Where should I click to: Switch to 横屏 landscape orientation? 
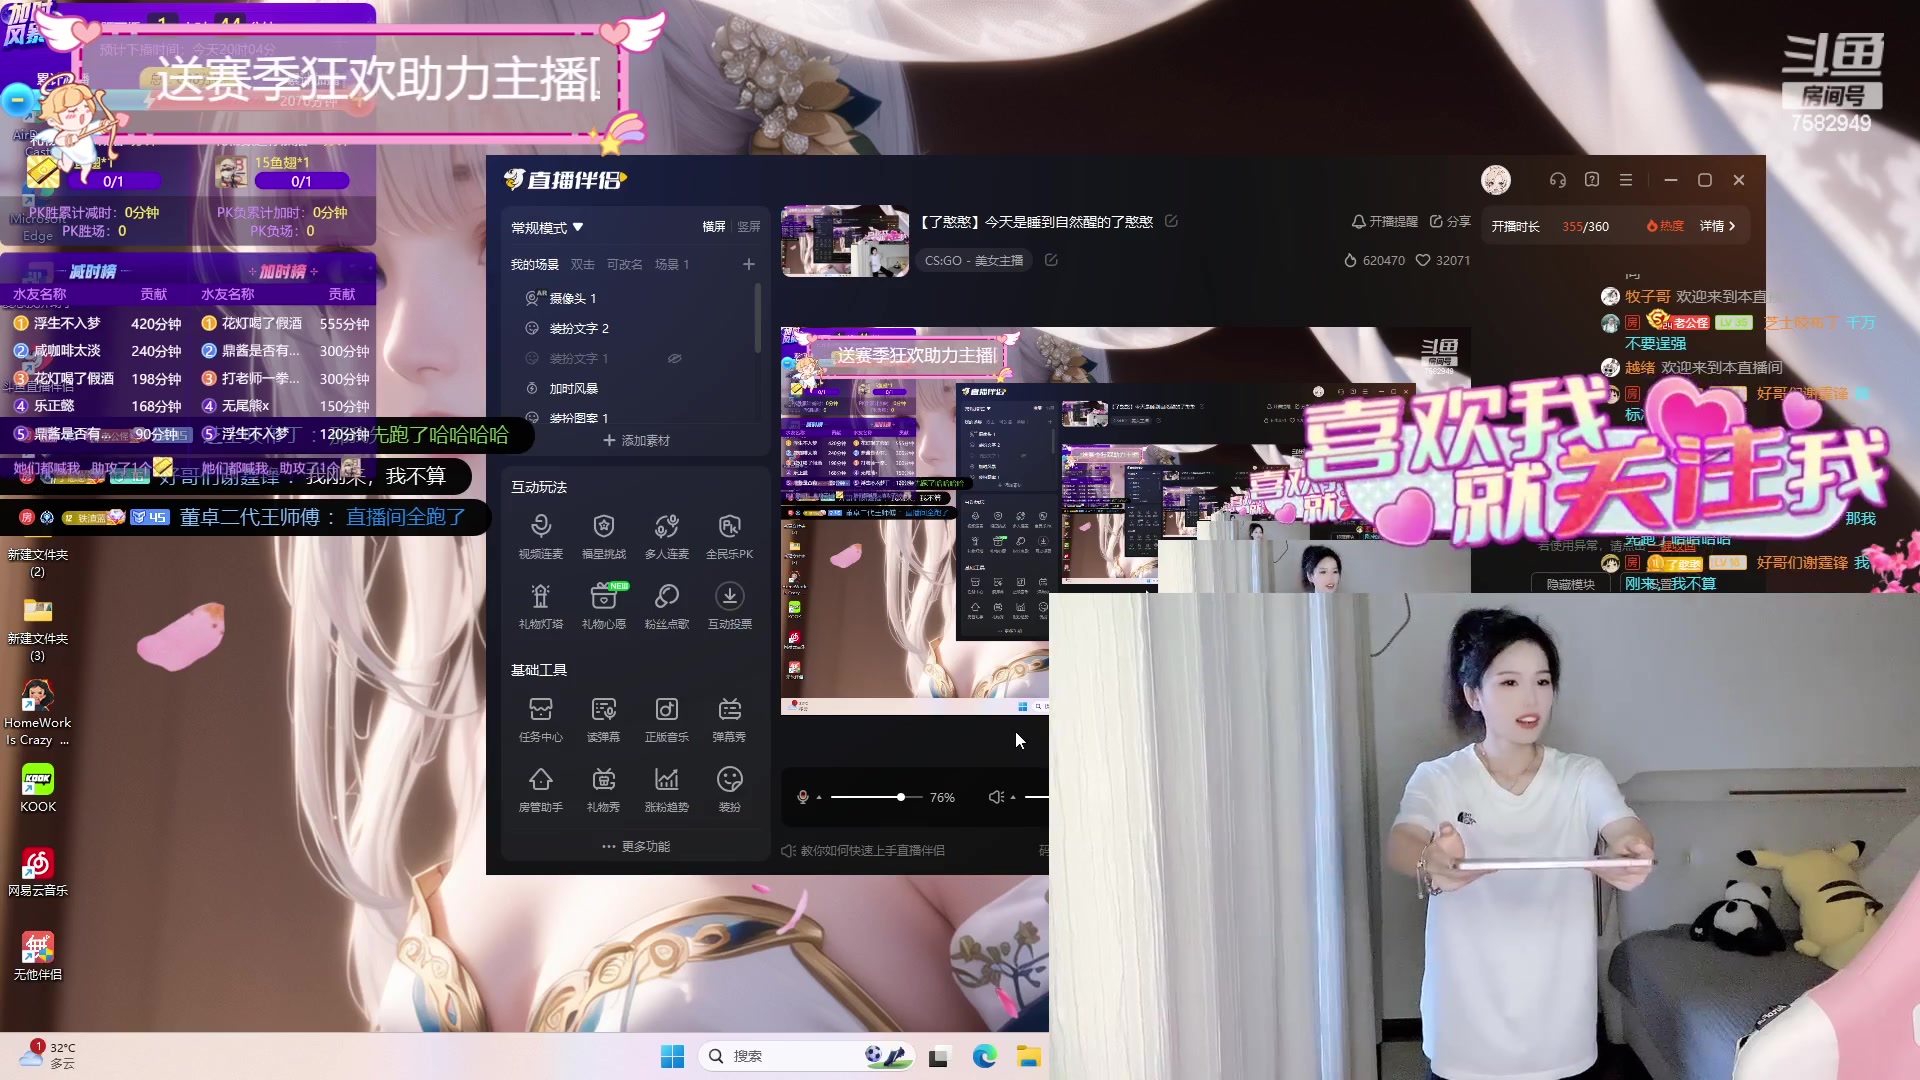click(x=714, y=227)
